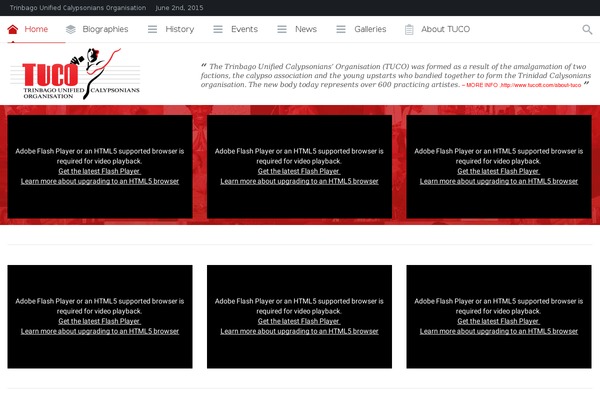Open the News menu item

pos(306,29)
